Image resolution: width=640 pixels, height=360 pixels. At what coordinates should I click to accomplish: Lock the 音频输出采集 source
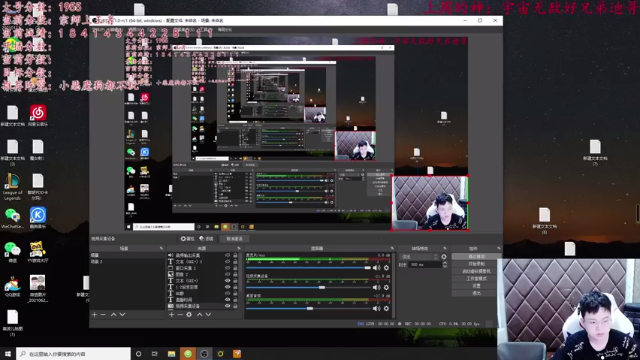click(235, 255)
